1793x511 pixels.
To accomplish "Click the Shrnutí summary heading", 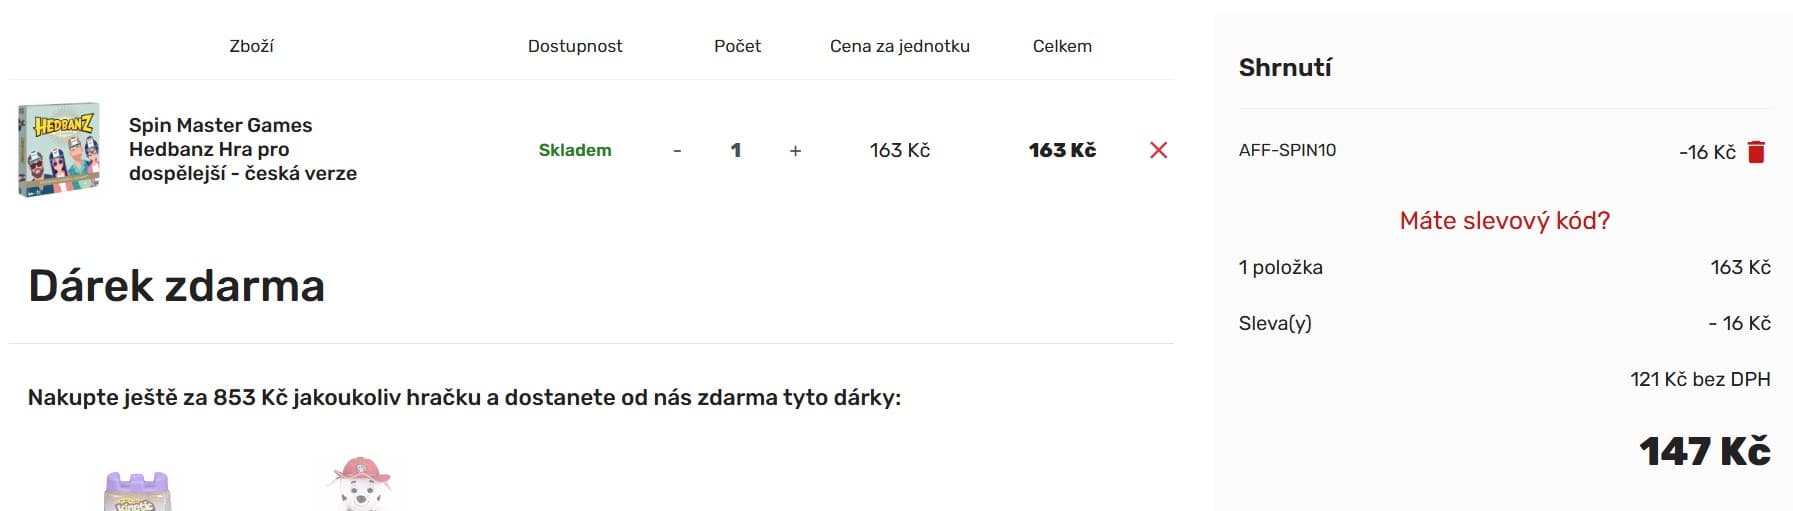I will coord(1285,68).
